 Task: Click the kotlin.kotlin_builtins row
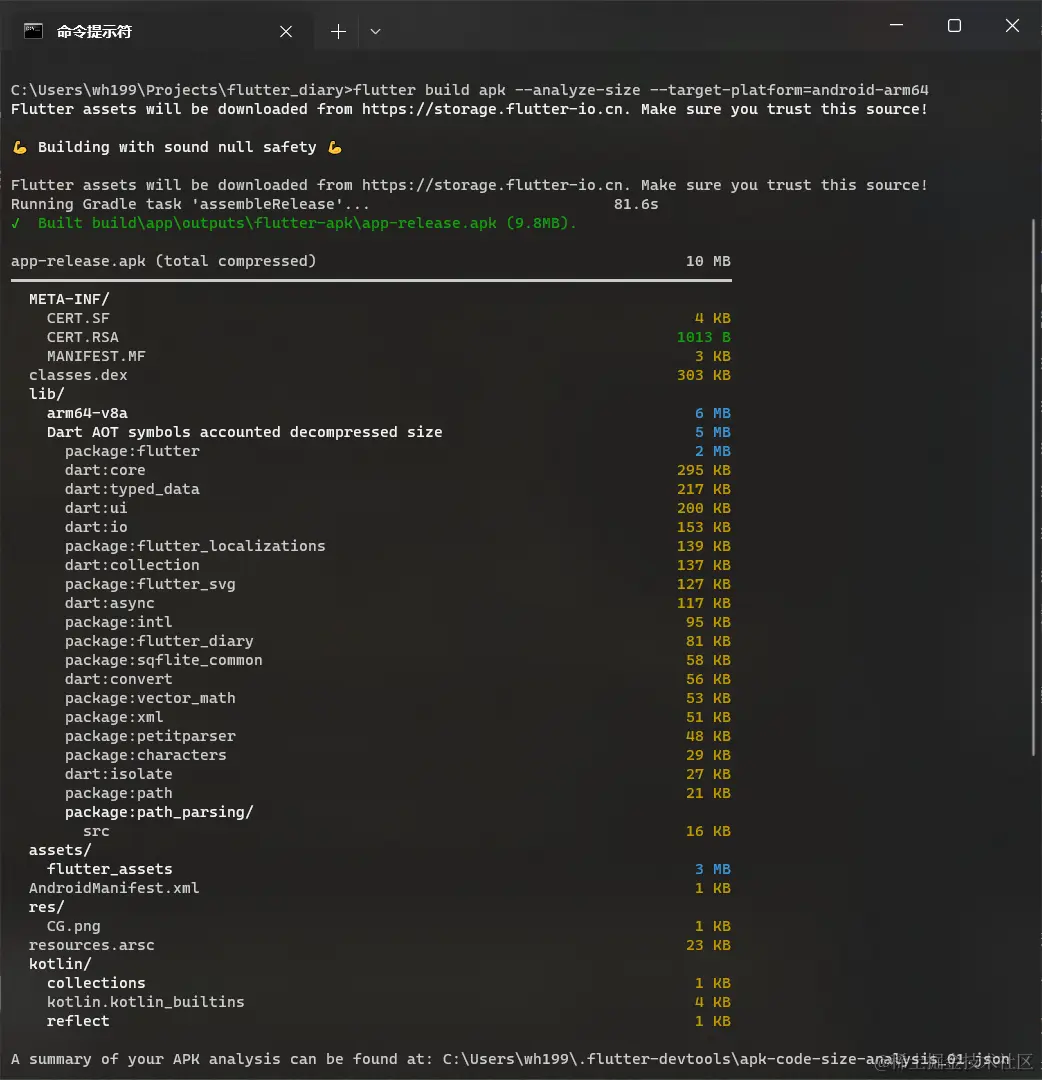388,1002
